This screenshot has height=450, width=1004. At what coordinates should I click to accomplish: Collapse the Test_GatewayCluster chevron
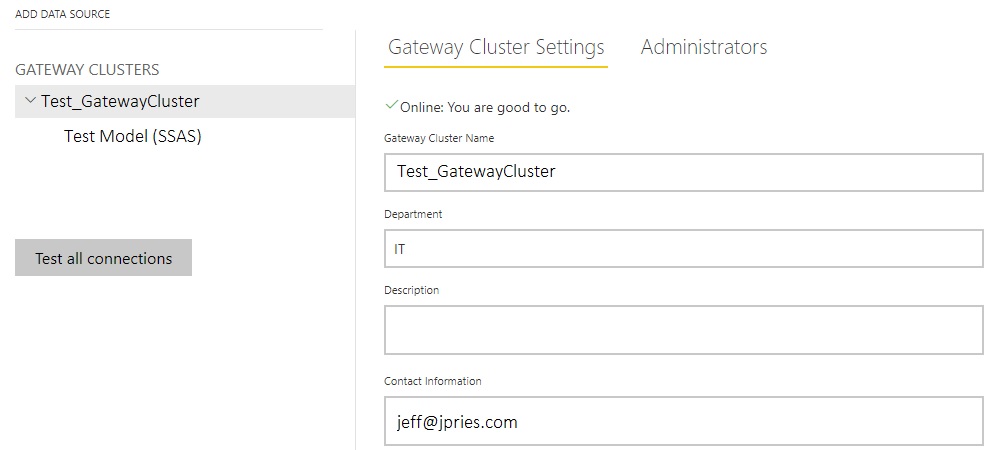point(29,100)
